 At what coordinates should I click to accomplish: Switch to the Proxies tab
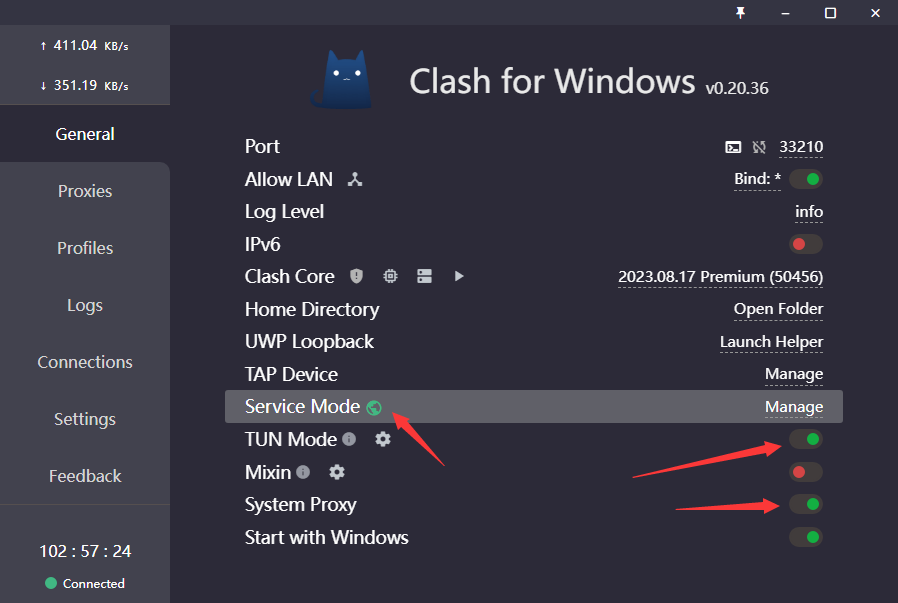pos(85,191)
